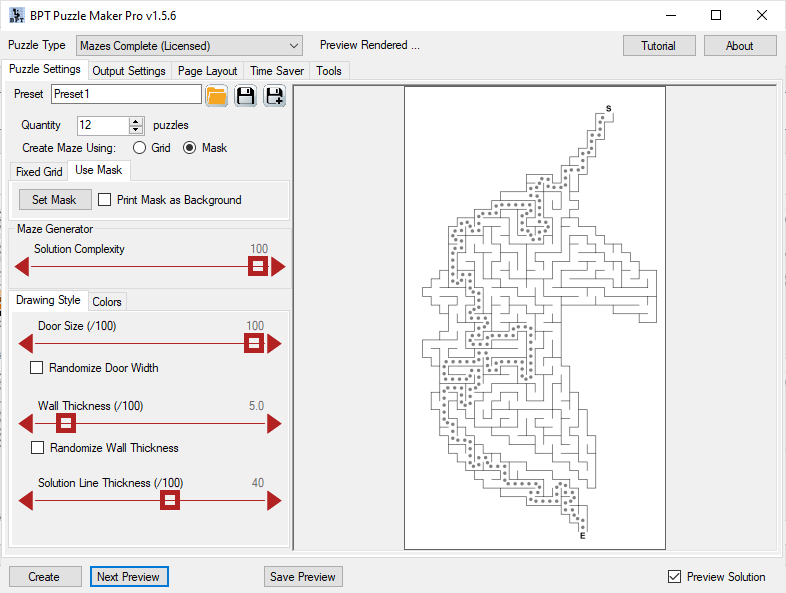Open the Time Saver tab
The width and height of the screenshot is (786, 593).
coord(277,71)
